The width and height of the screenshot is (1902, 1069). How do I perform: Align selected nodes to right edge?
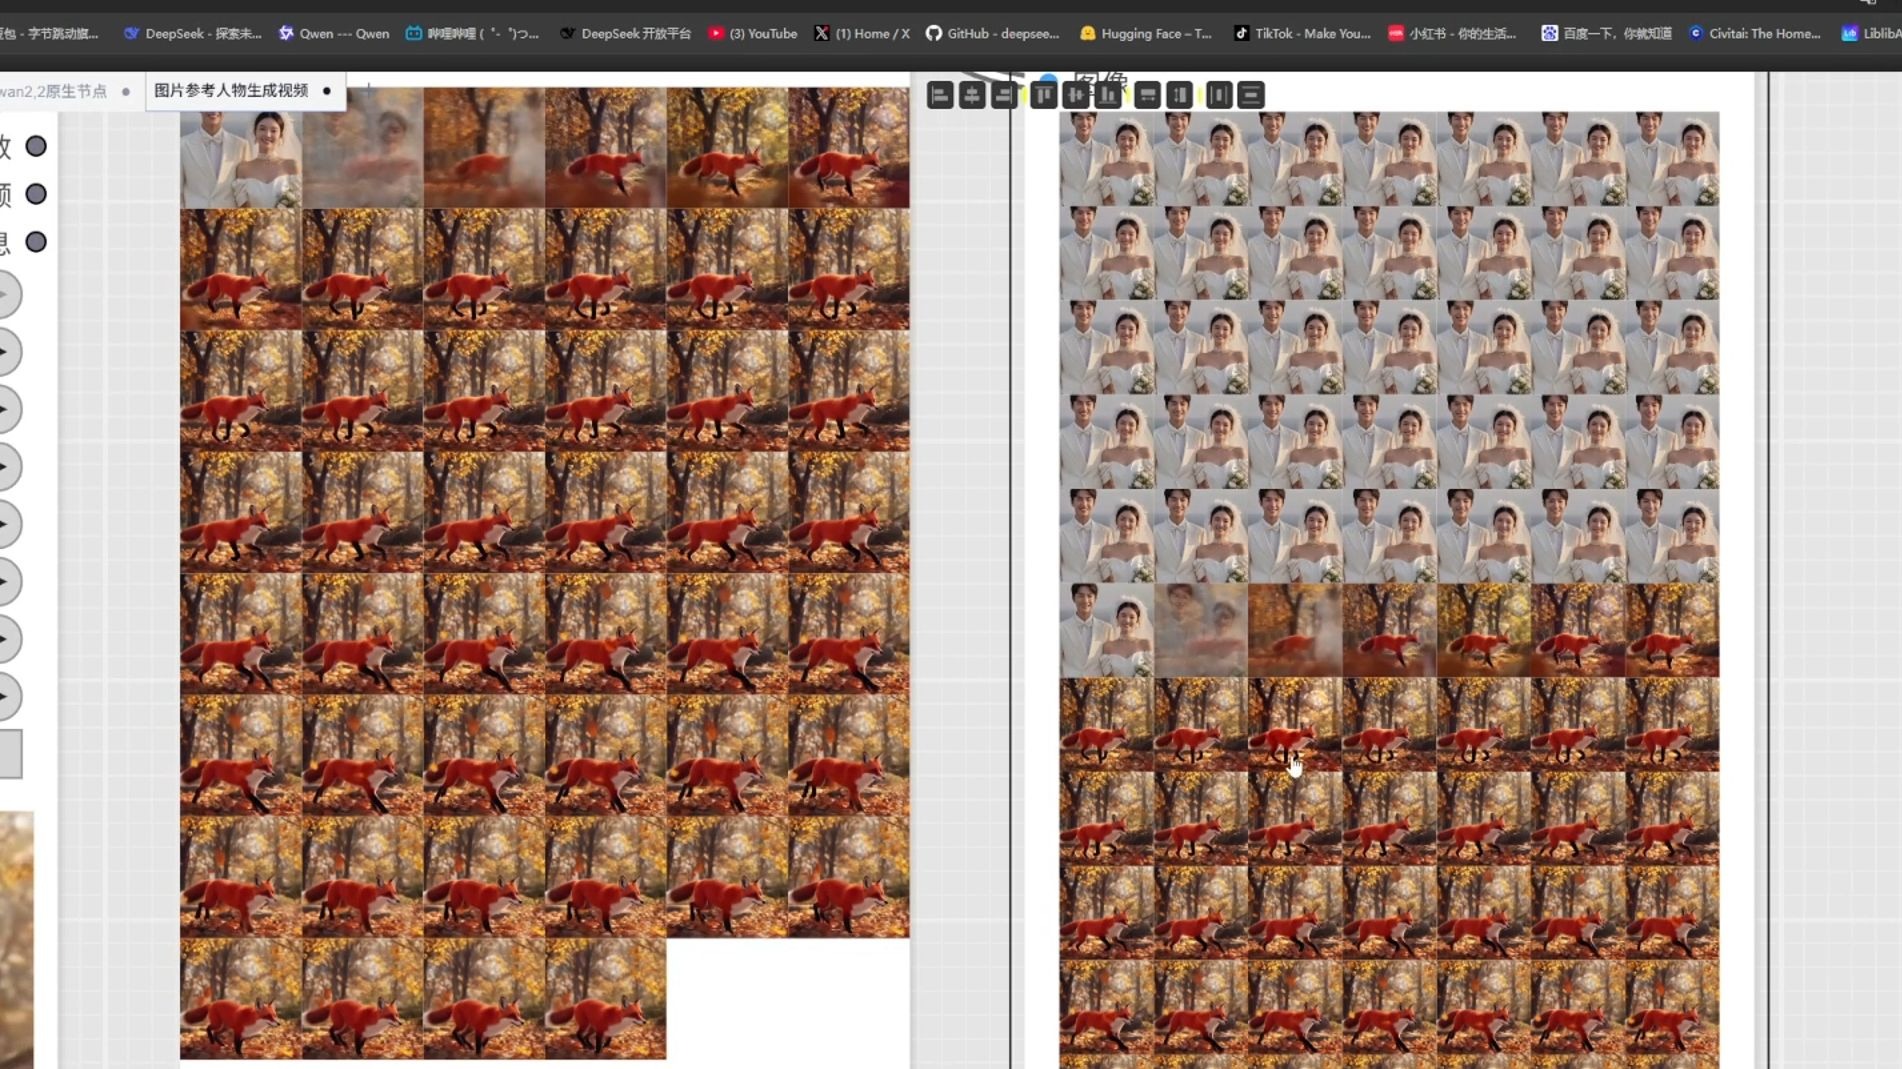click(1003, 95)
